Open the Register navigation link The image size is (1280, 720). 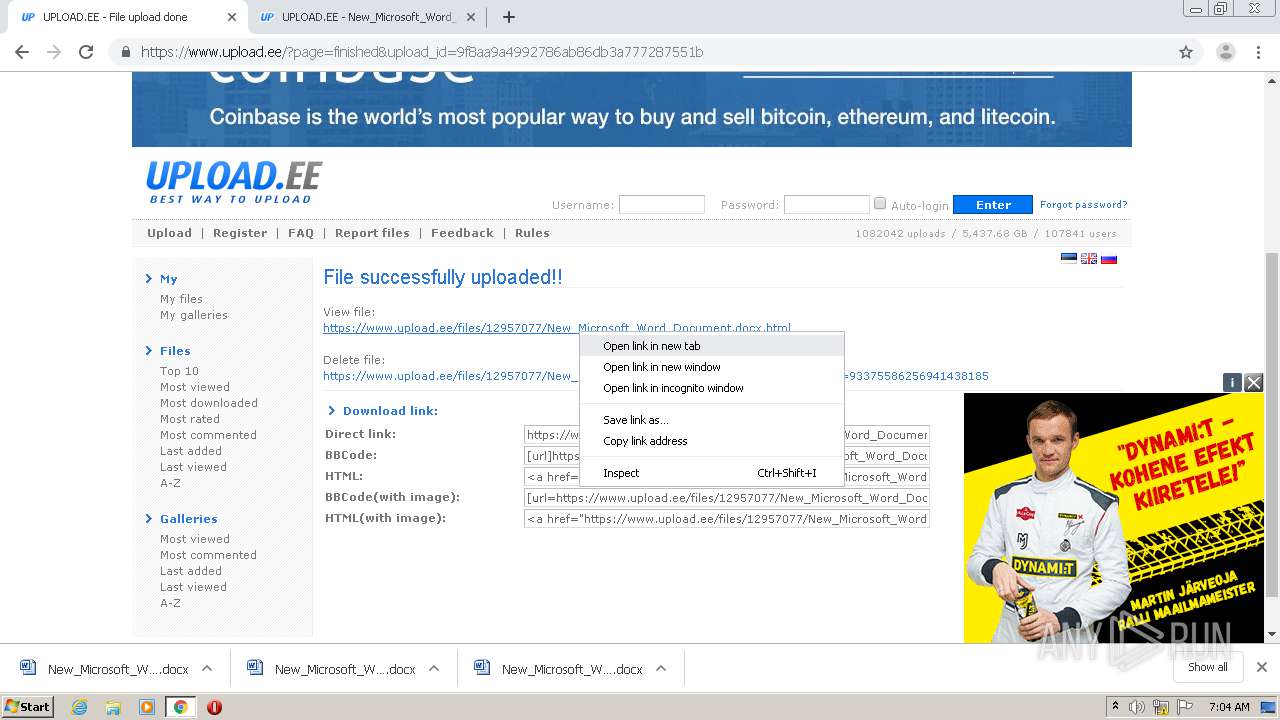[240, 233]
